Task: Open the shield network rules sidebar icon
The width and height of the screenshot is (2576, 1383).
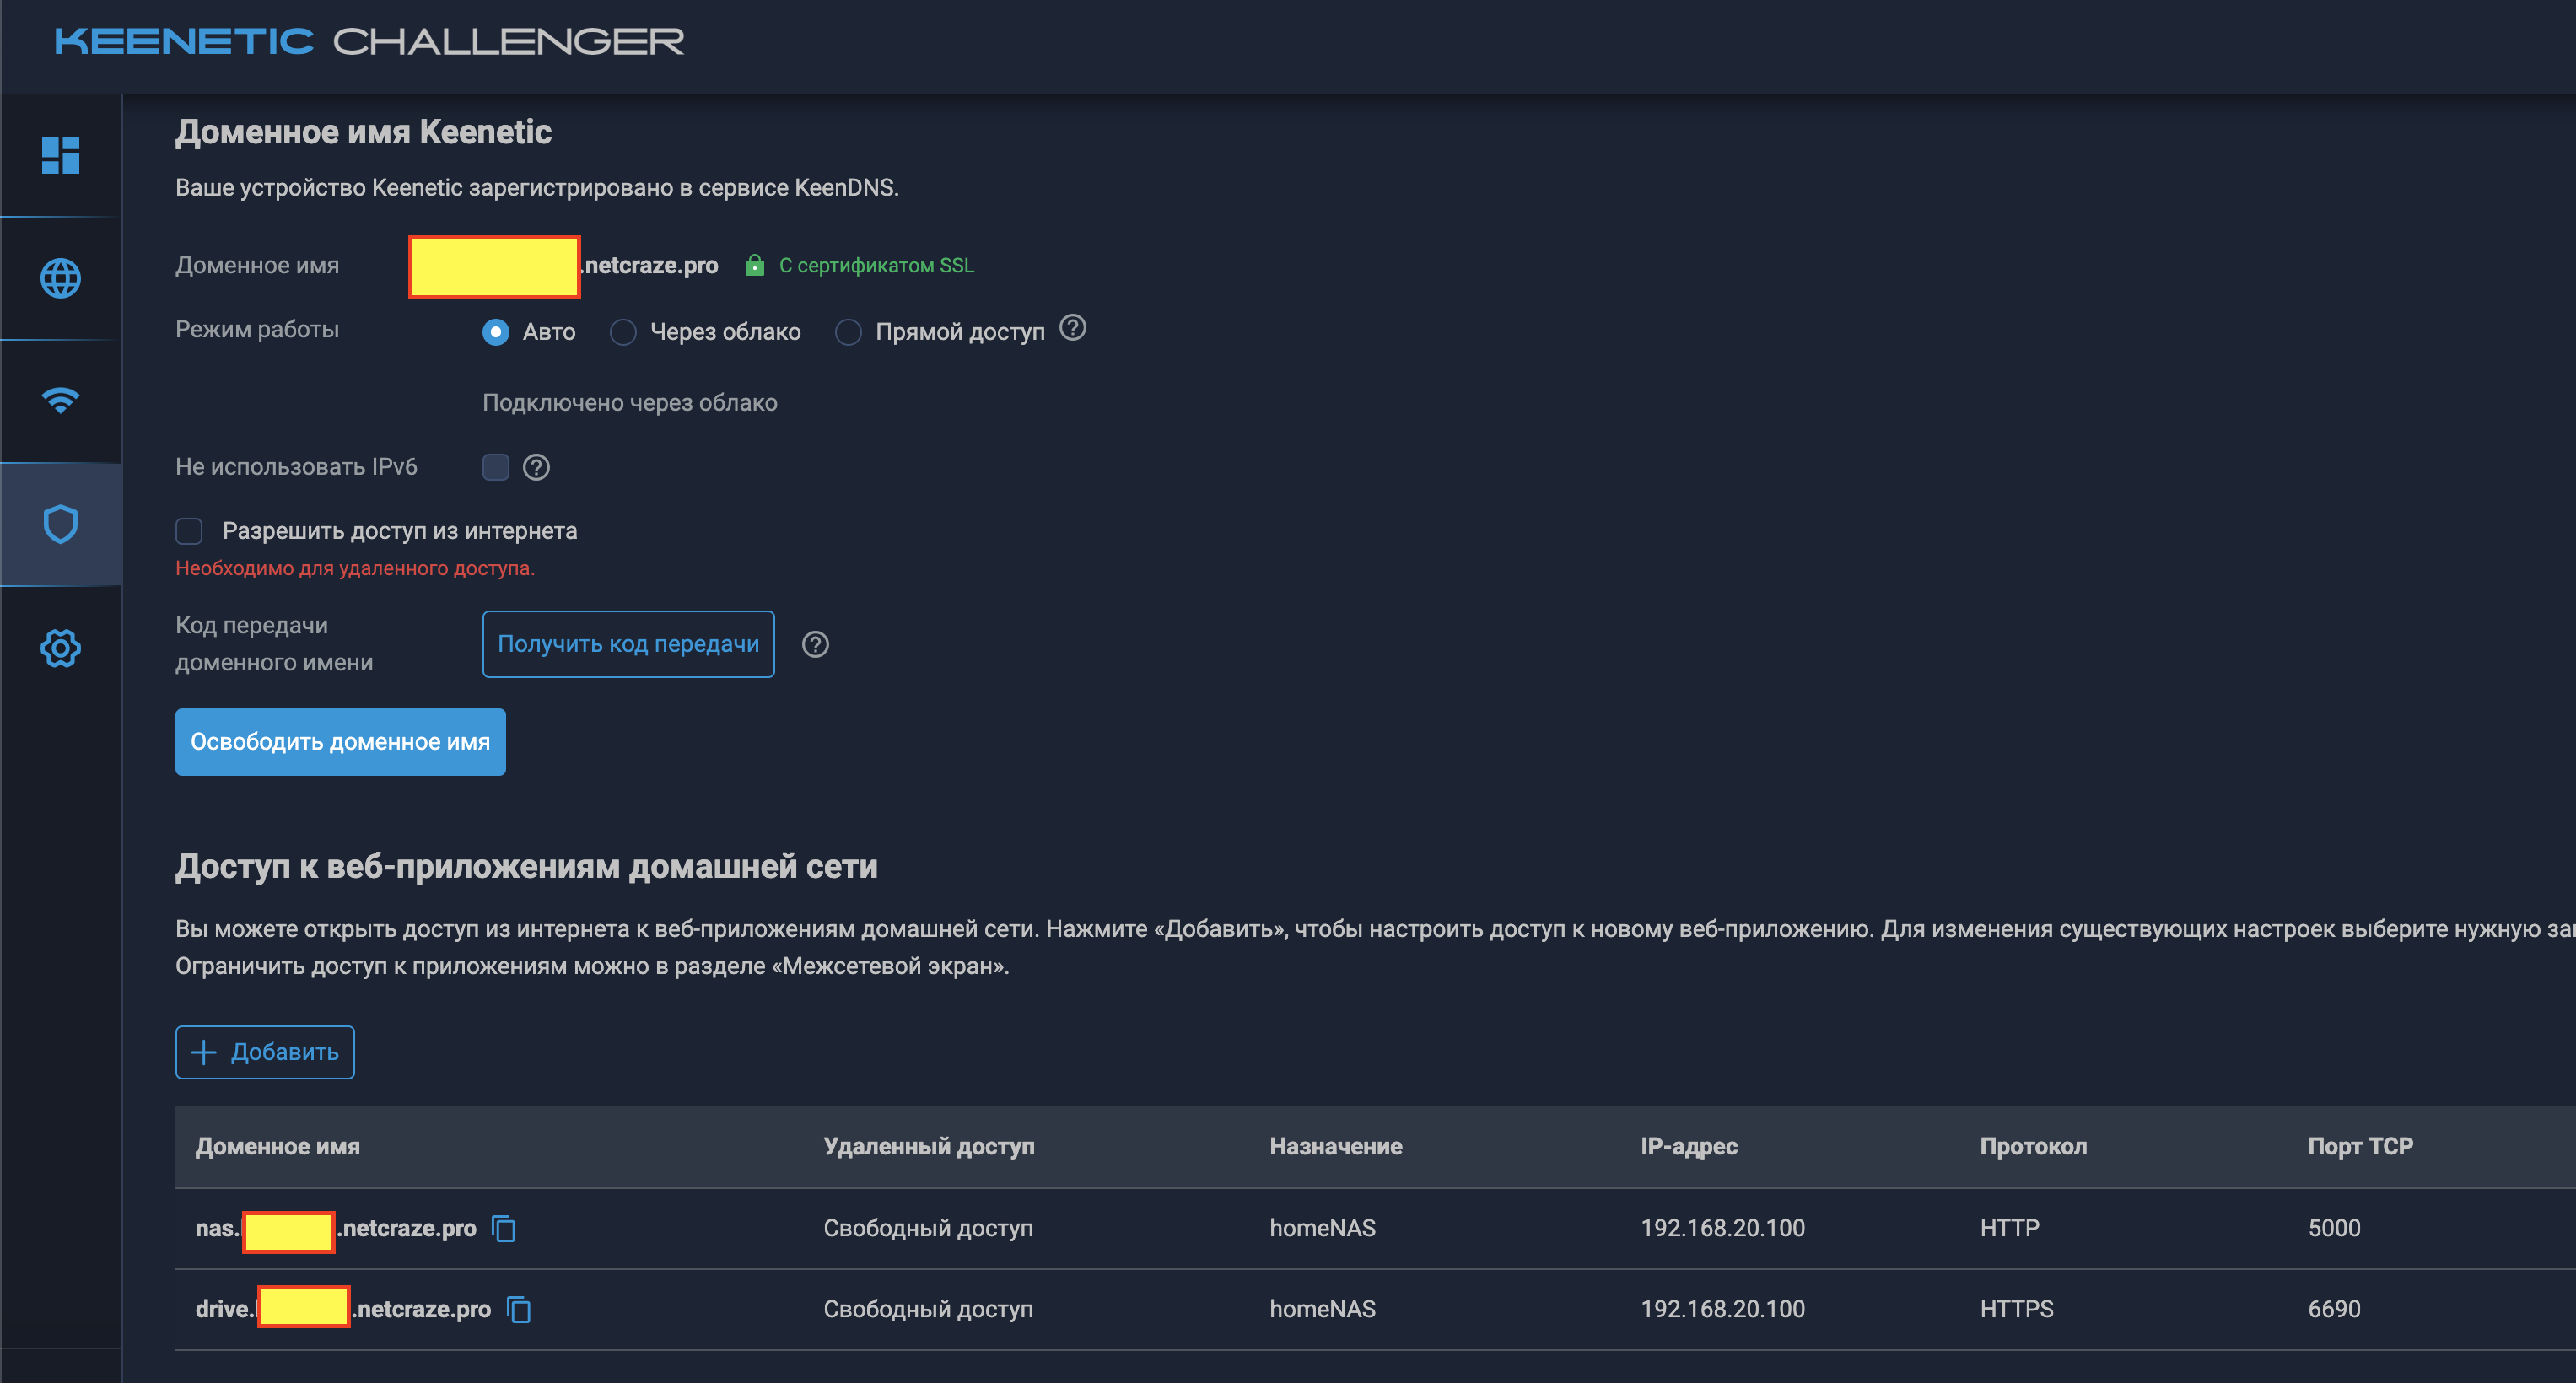Action: [x=60, y=524]
